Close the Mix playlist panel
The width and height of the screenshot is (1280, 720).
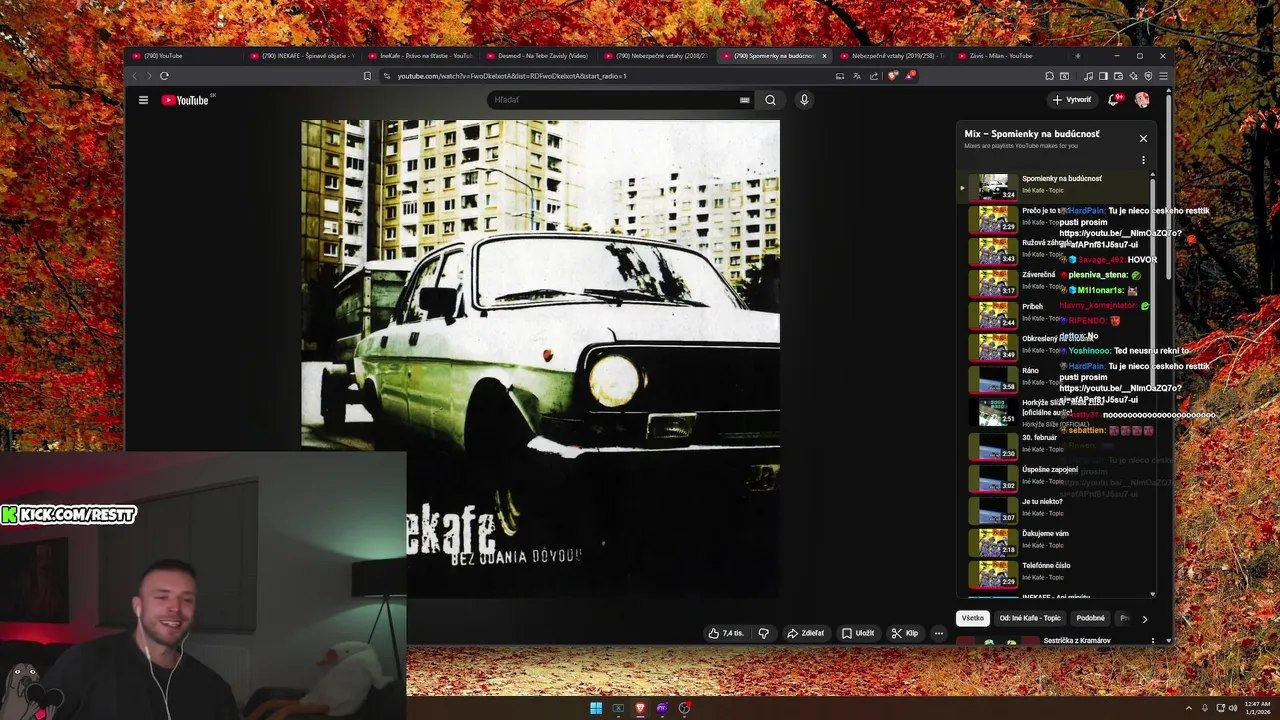click(x=1143, y=138)
